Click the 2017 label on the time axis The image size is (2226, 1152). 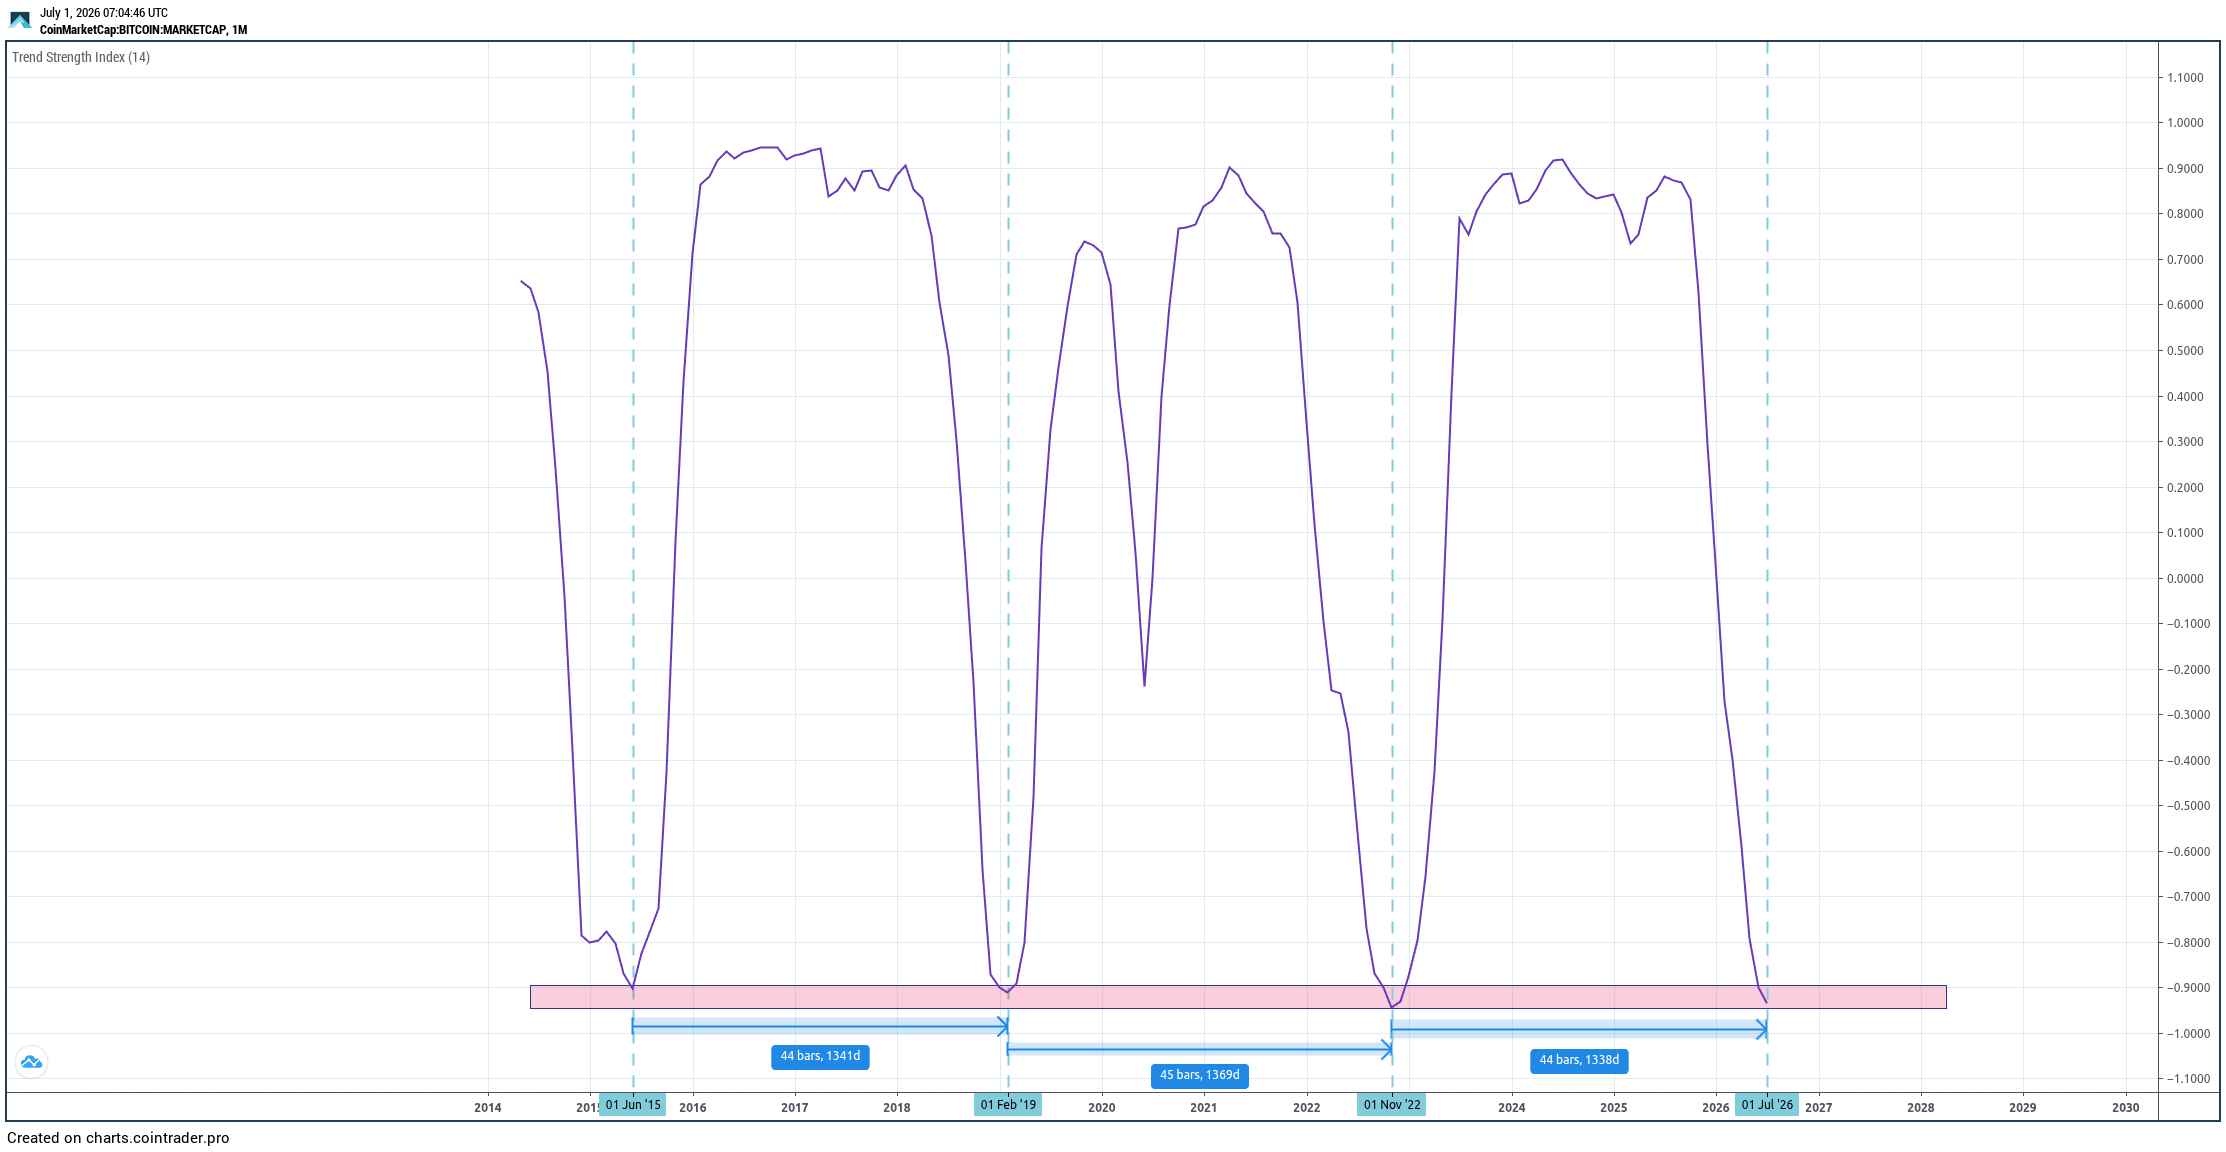[795, 1108]
